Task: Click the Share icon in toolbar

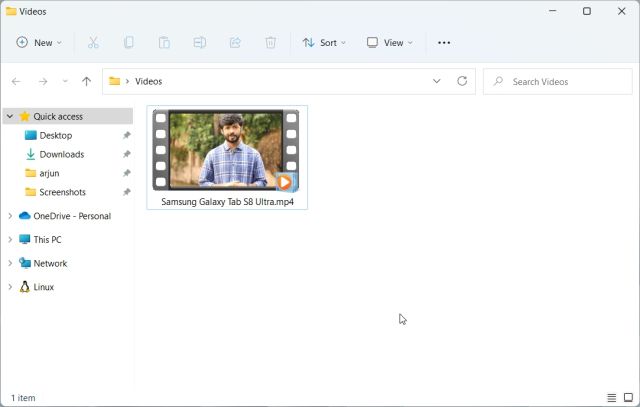Action: [235, 43]
